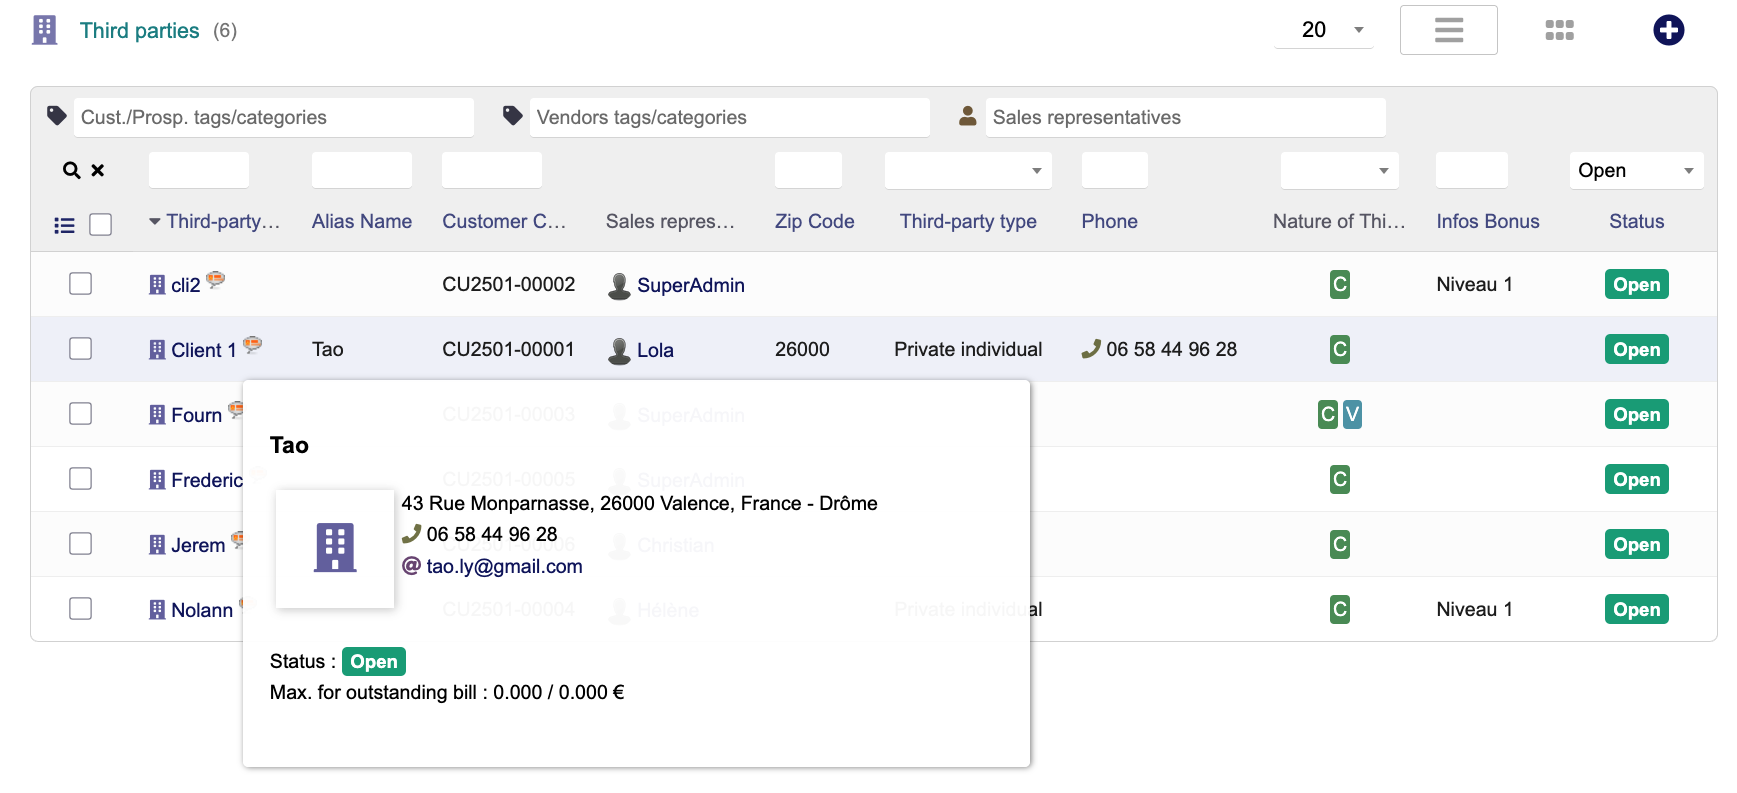Click the phone icon in Client 1 row
The image size is (1737, 793).
click(x=1091, y=349)
